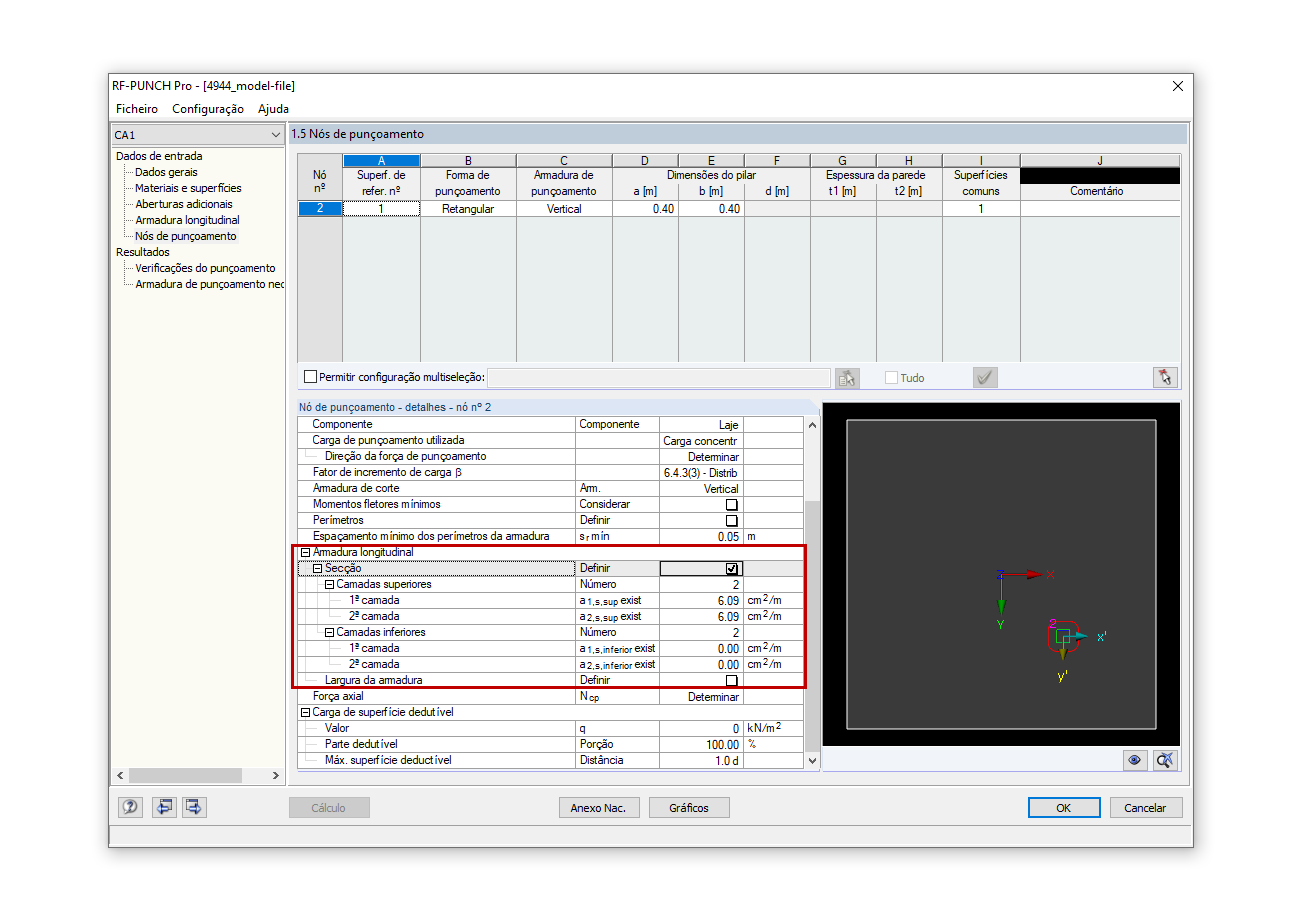Collapse the Secção group
This screenshot has height=897, width=1313.
click(x=318, y=569)
